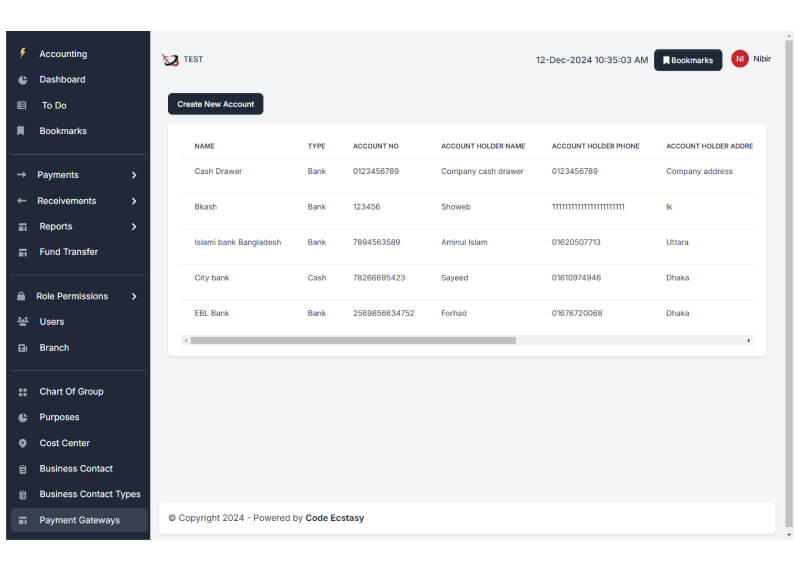Expand the Reports menu chevron
The width and height of the screenshot is (800, 570).
pyautogui.click(x=134, y=227)
